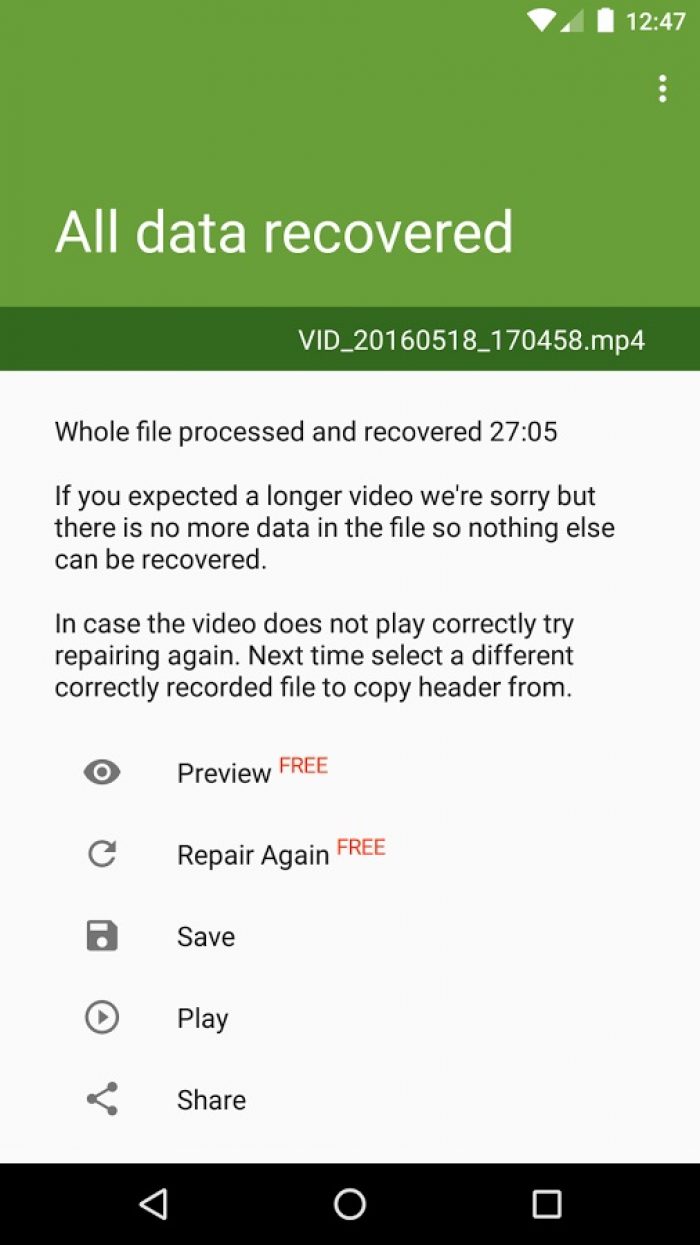The image size is (700, 1245).
Task: Click the circular arrow Repair Again icon
Action: pos(102,854)
